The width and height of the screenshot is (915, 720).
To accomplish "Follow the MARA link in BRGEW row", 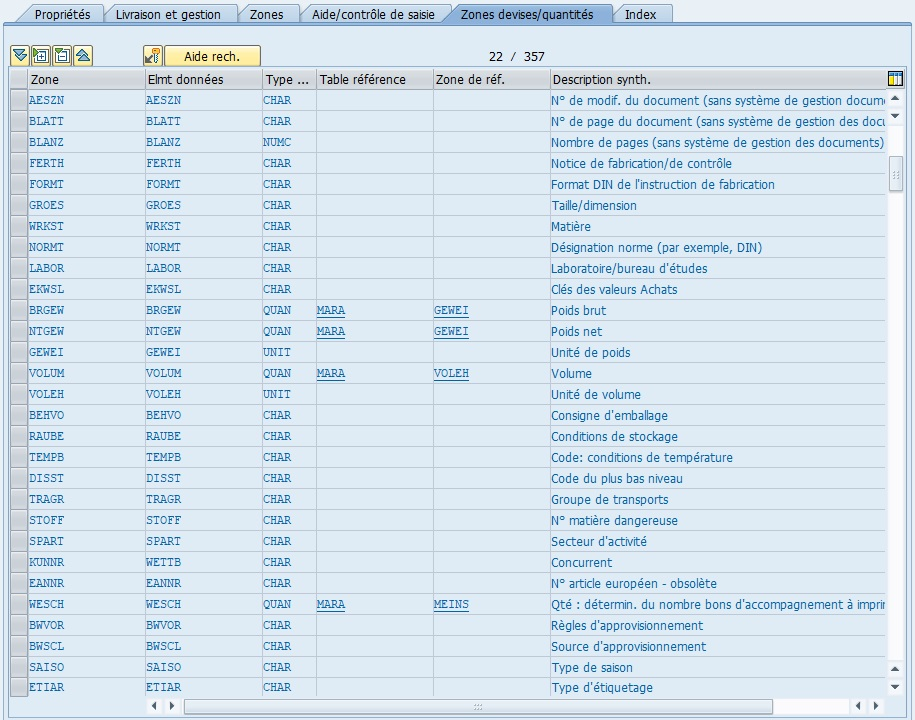I will point(331,310).
